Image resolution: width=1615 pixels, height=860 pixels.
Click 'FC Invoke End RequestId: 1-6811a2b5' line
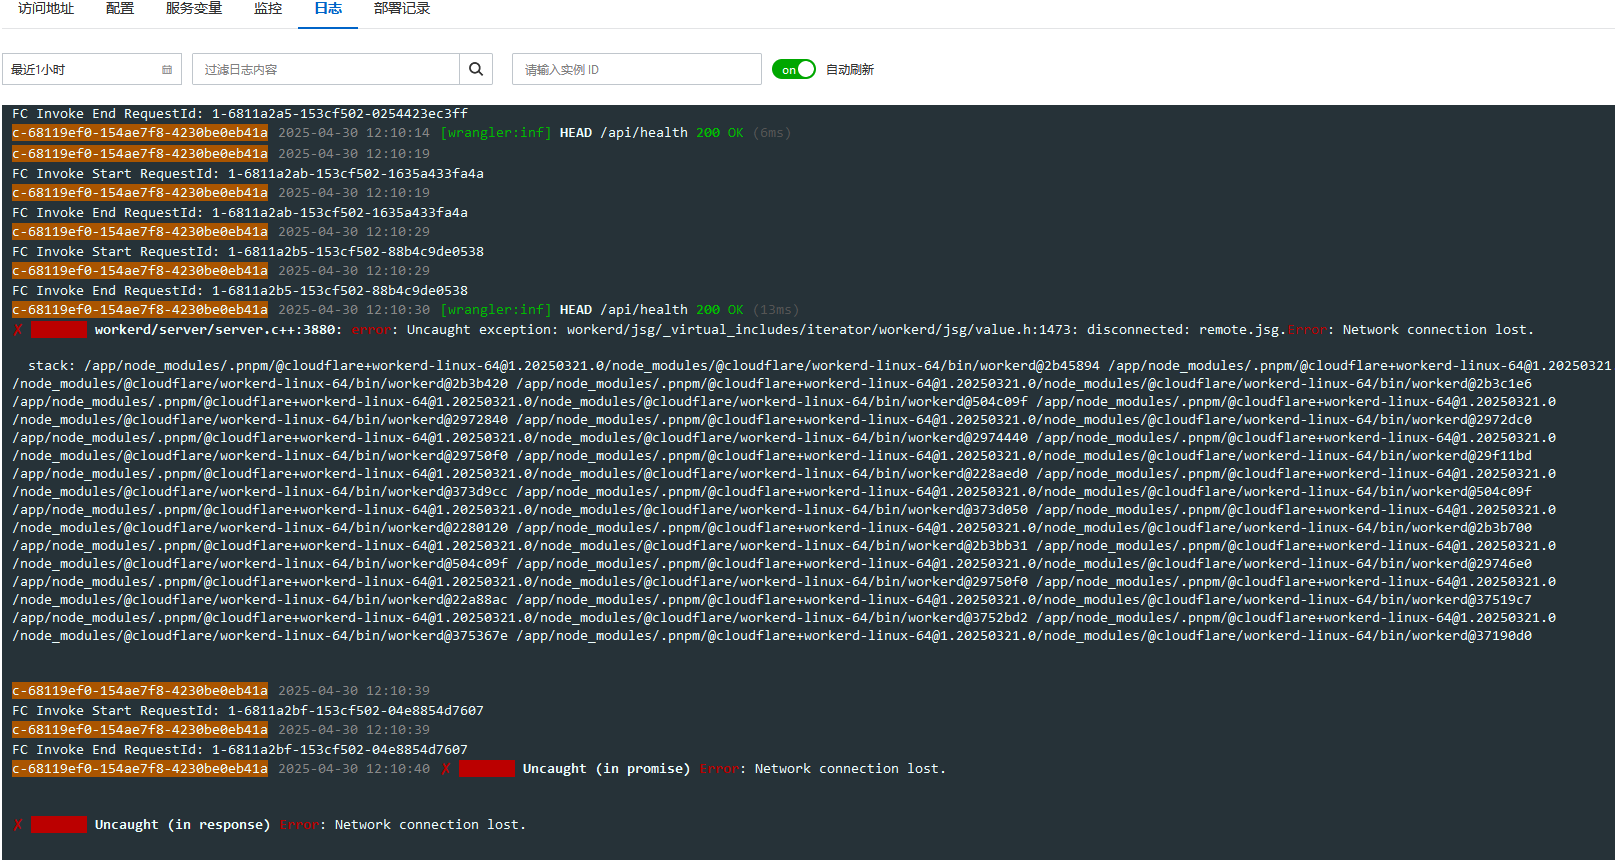(240, 291)
